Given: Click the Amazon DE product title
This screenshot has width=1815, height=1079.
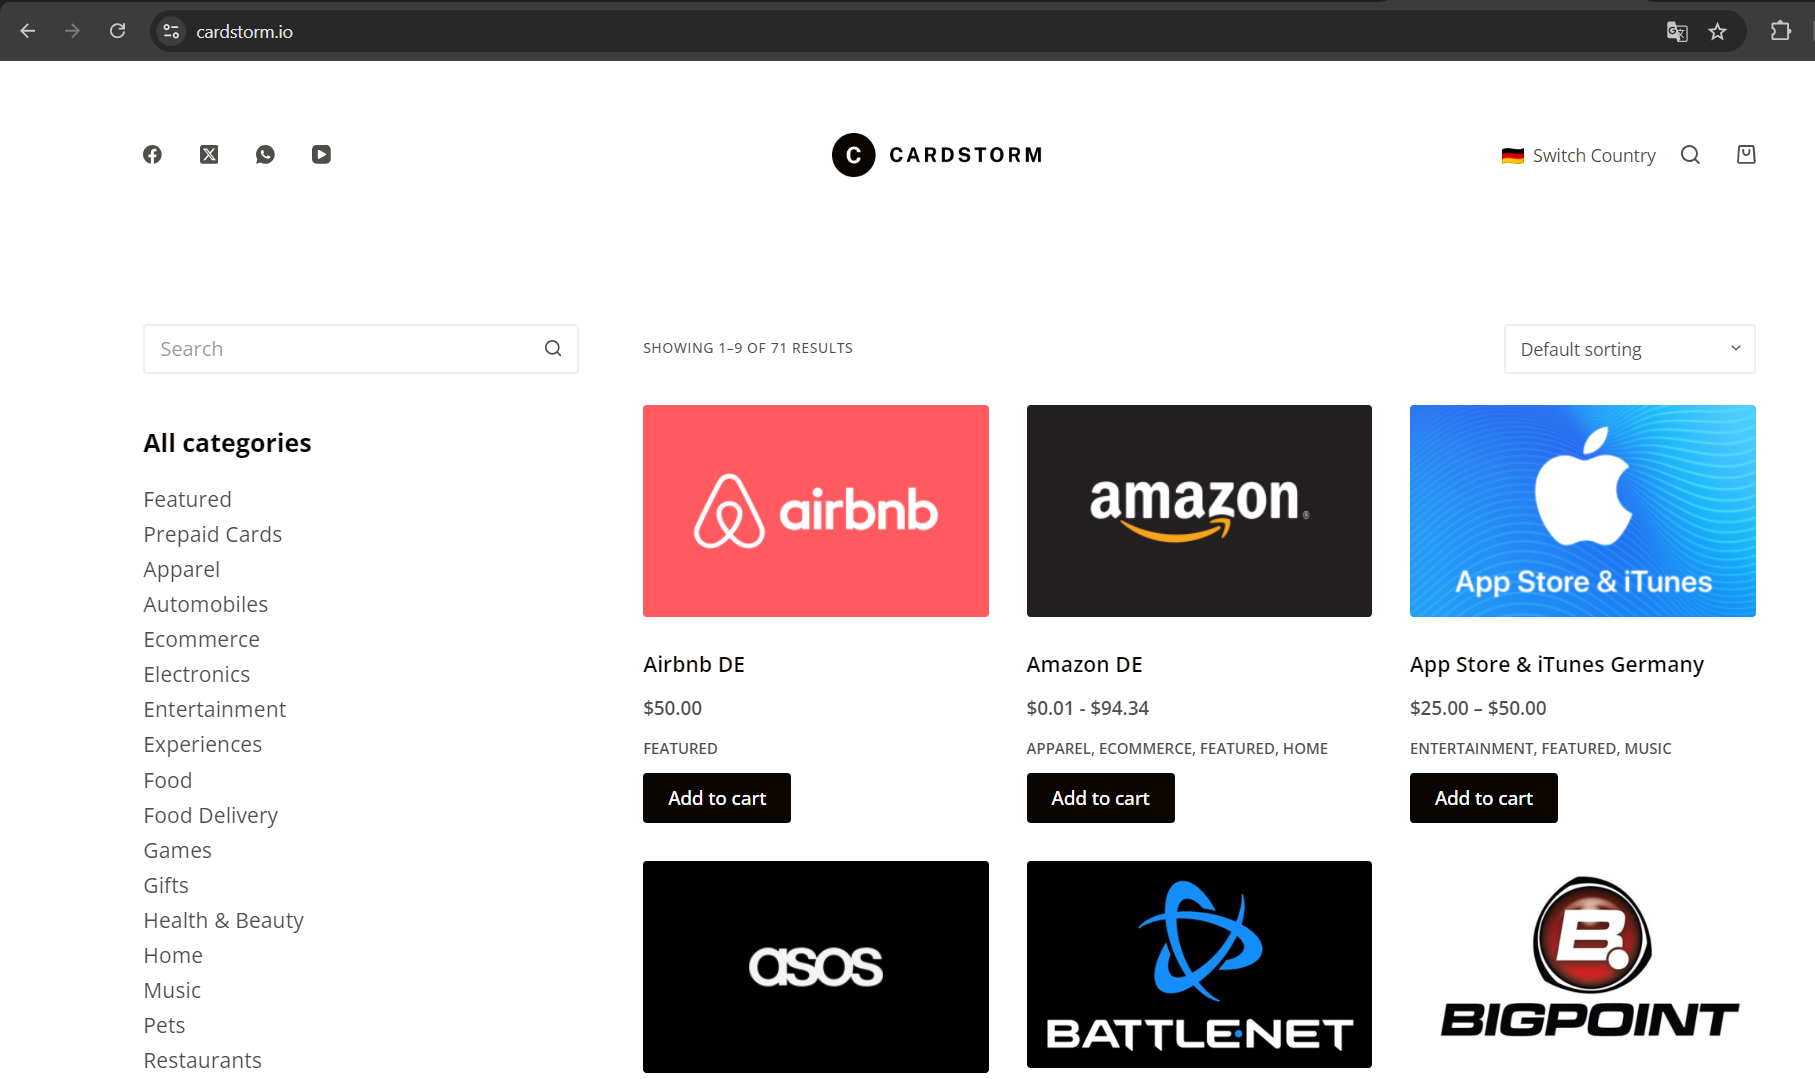Looking at the screenshot, I should click(x=1084, y=664).
